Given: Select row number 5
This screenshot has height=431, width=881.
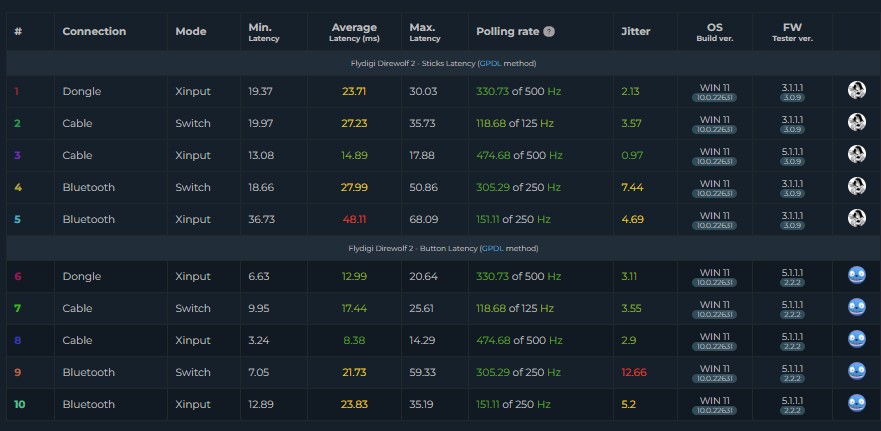Looking at the screenshot, I should coord(17,219).
